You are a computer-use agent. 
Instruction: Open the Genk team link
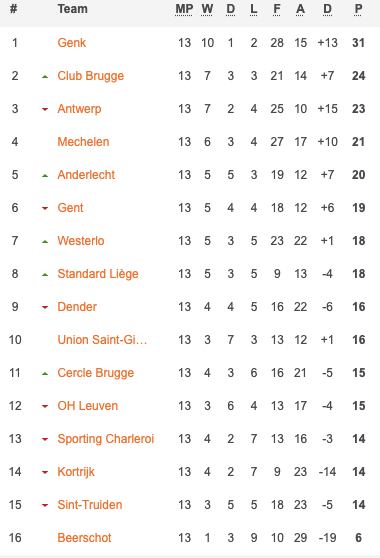tap(72, 43)
